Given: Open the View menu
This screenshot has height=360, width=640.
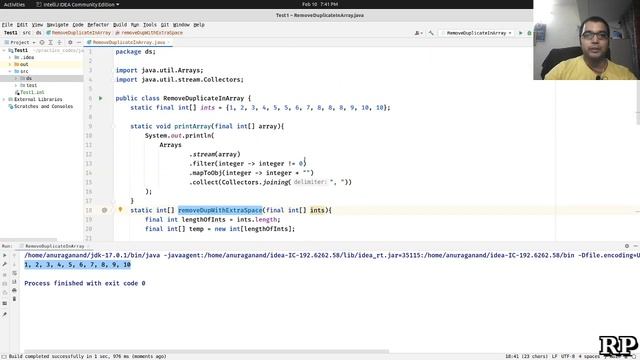Looking at the screenshot, I should coord(37,25).
